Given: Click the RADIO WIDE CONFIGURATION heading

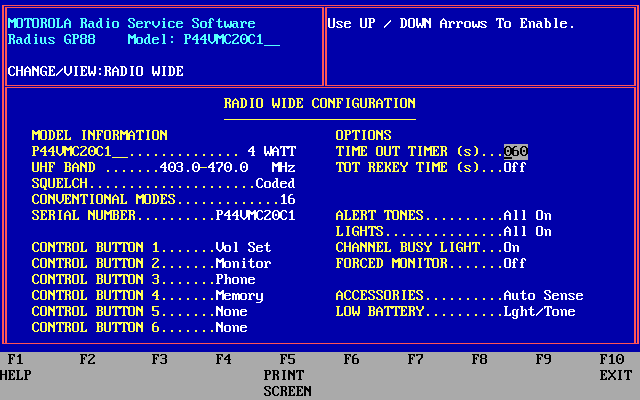Looking at the screenshot, I should 320,103.
